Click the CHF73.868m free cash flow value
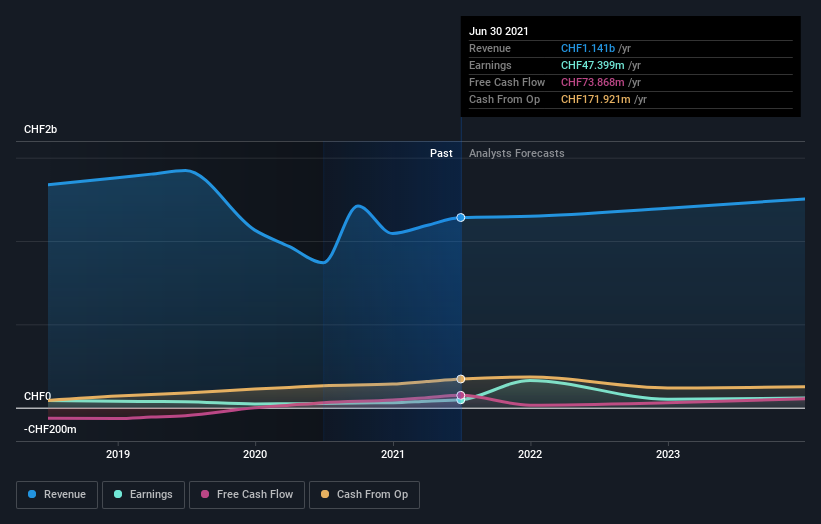Viewport: 821px width, 524px height. click(x=593, y=82)
